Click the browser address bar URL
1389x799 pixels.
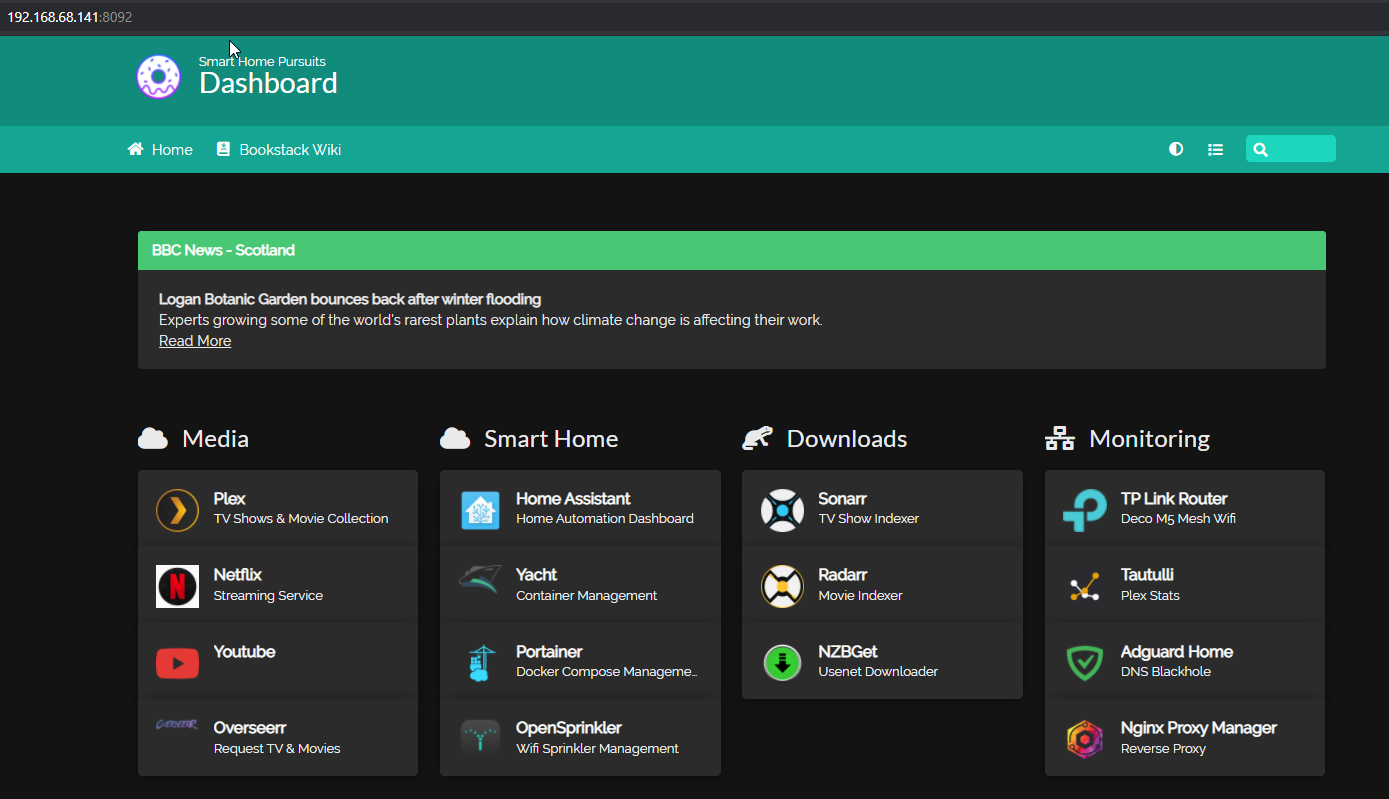click(x=70, y=17)
